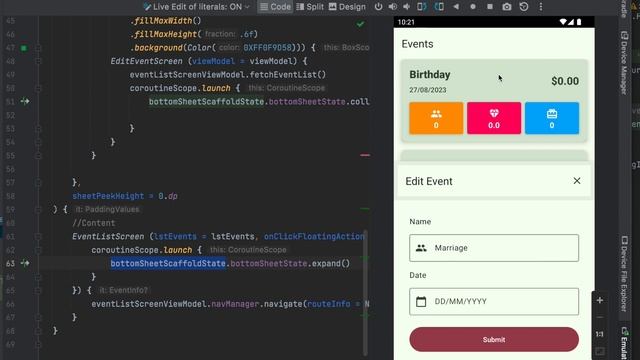The image size is (640, 360).
Task: Tap the orange guests count tile
Action: (436, 118)
